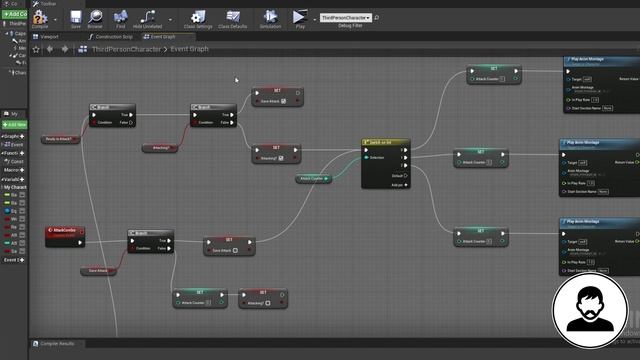The height and width of the screenshot is (360, 640).
Task: Select the Switch on Int node header
Action: pyautogui.click(x=386, y=142)
